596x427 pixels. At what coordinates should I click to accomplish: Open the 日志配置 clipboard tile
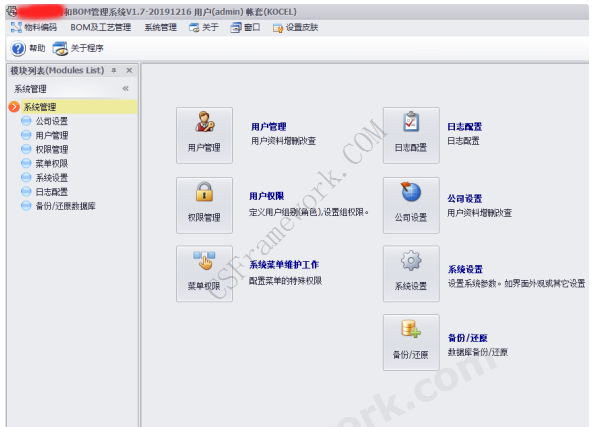[411, 135]
